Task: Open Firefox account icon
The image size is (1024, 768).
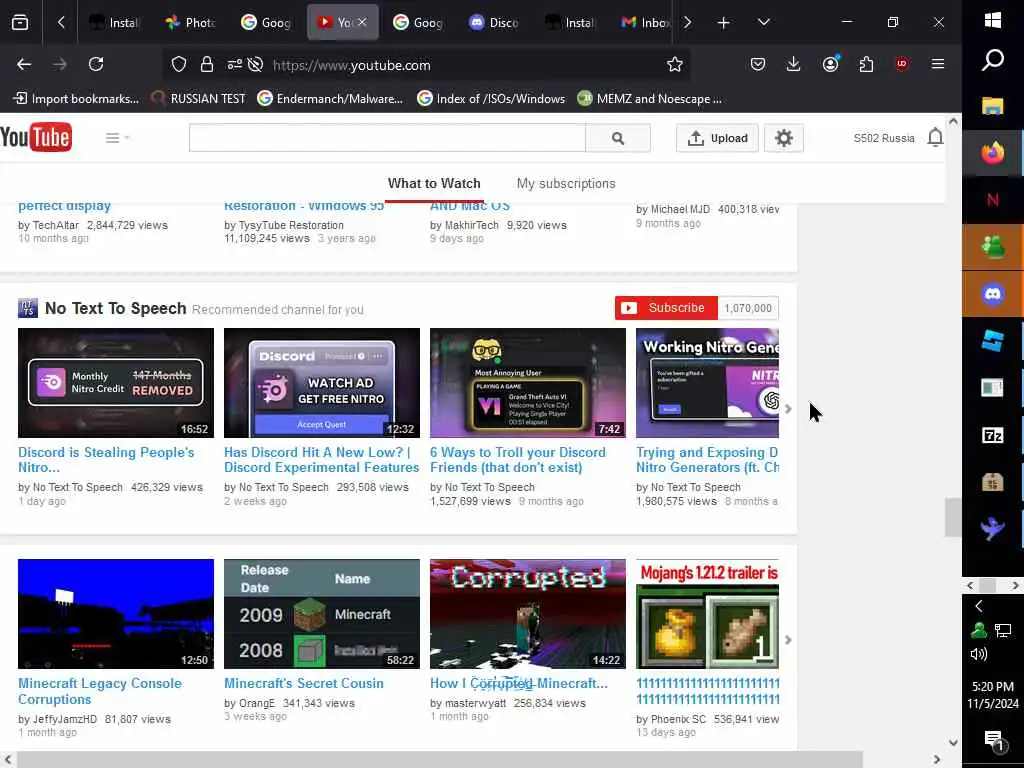Action: (x=831, y=64)
